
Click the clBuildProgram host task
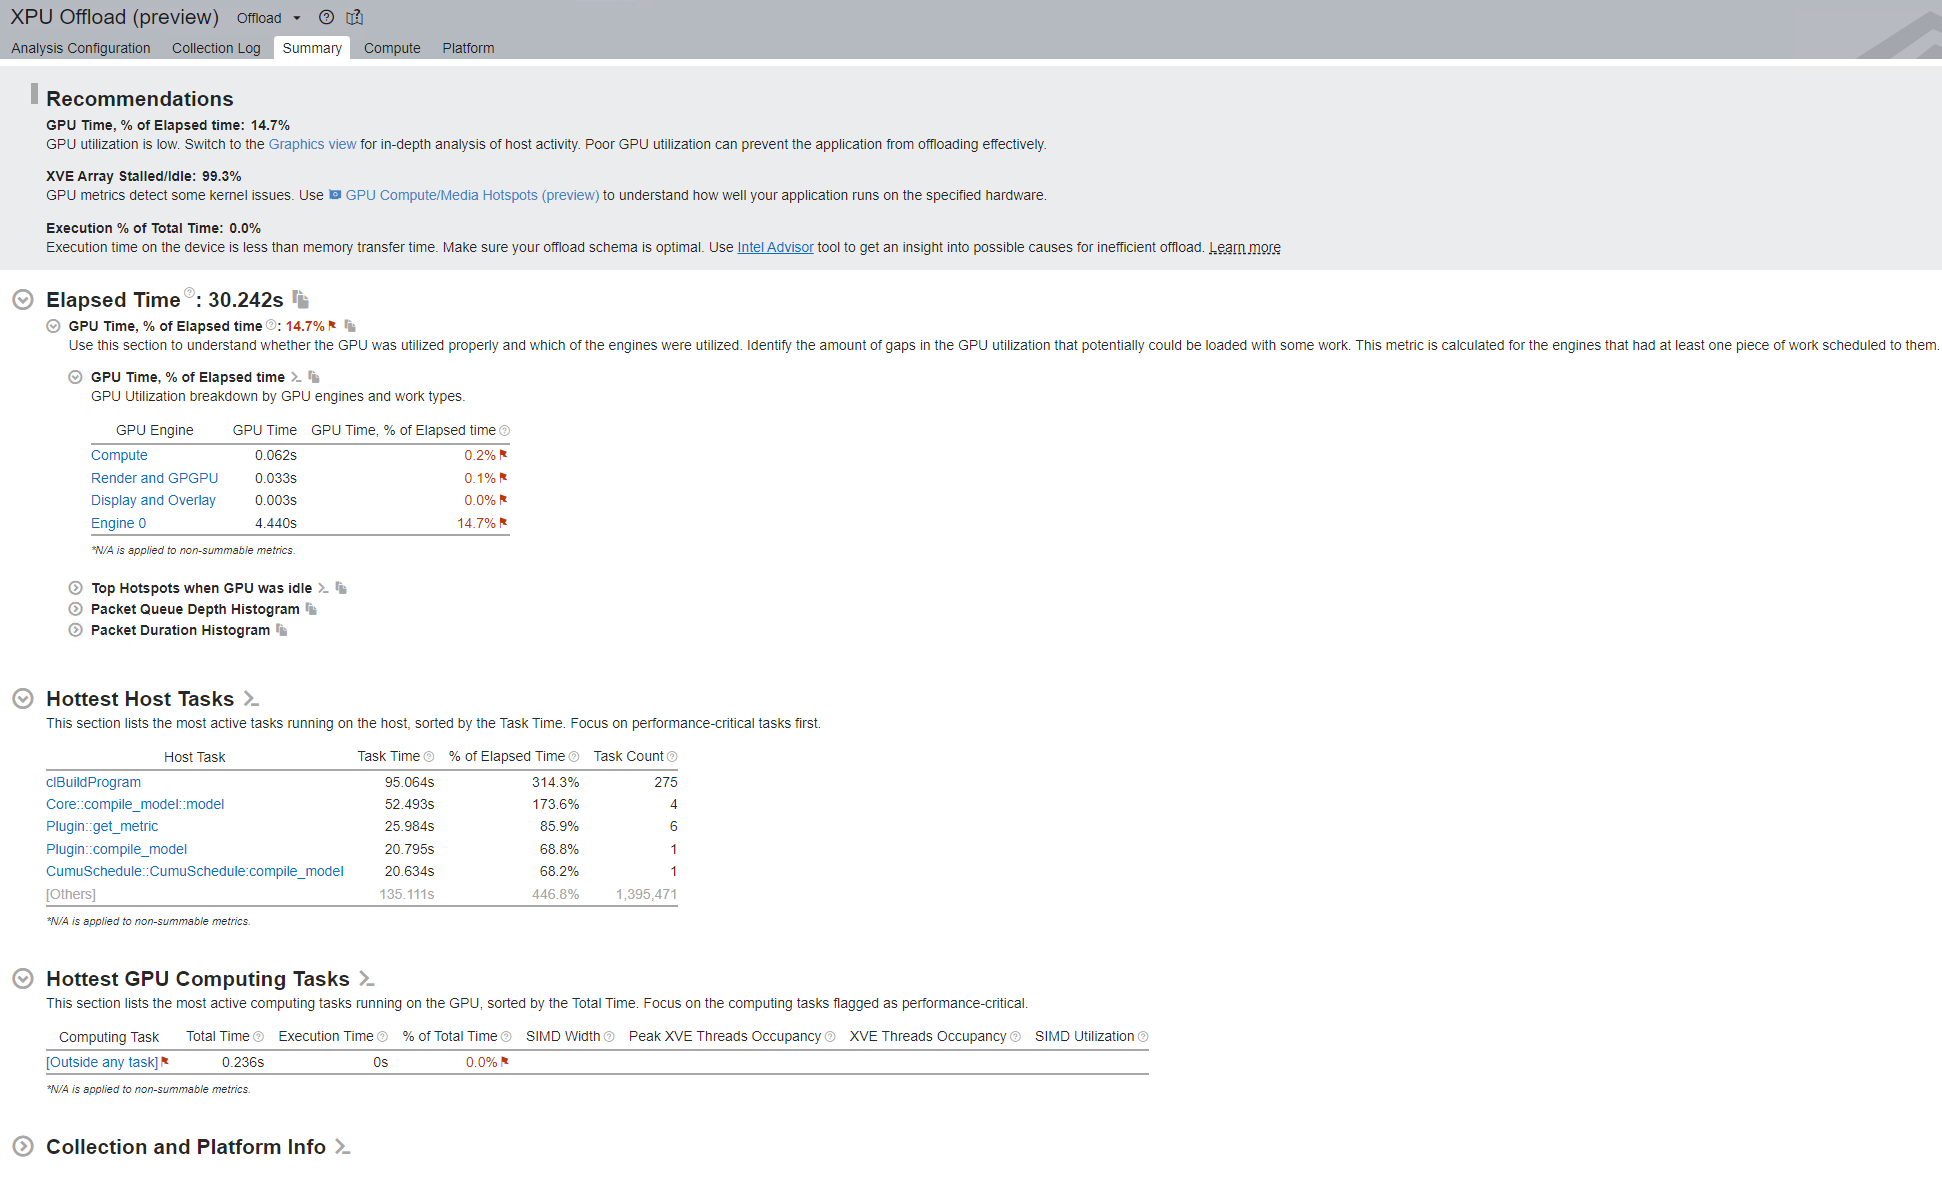click(x=93, y=782)
